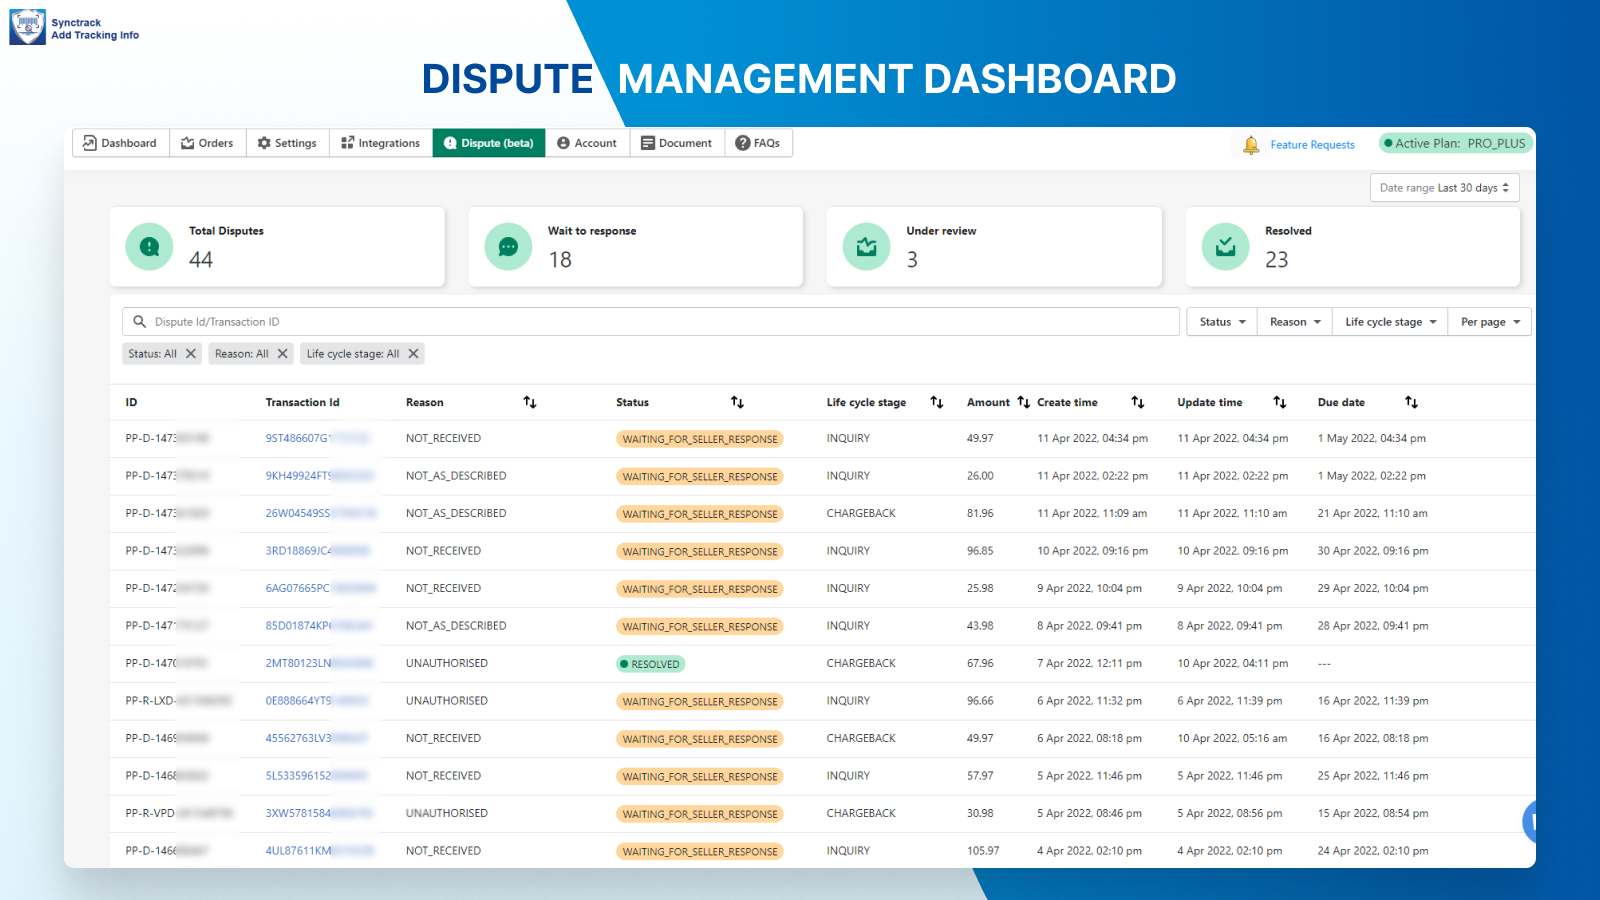1600x900 pixels.
Task: Click the Resolved checkmark icon
Action: [x=1224, y=246]
